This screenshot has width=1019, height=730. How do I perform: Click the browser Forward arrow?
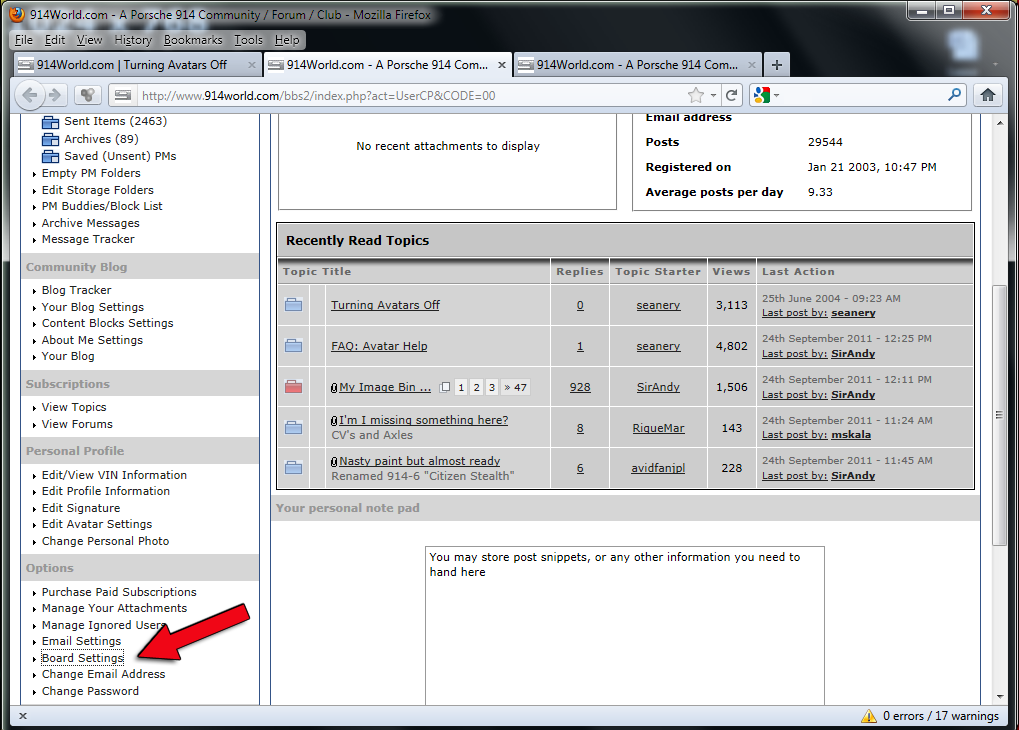coord(55,96)
